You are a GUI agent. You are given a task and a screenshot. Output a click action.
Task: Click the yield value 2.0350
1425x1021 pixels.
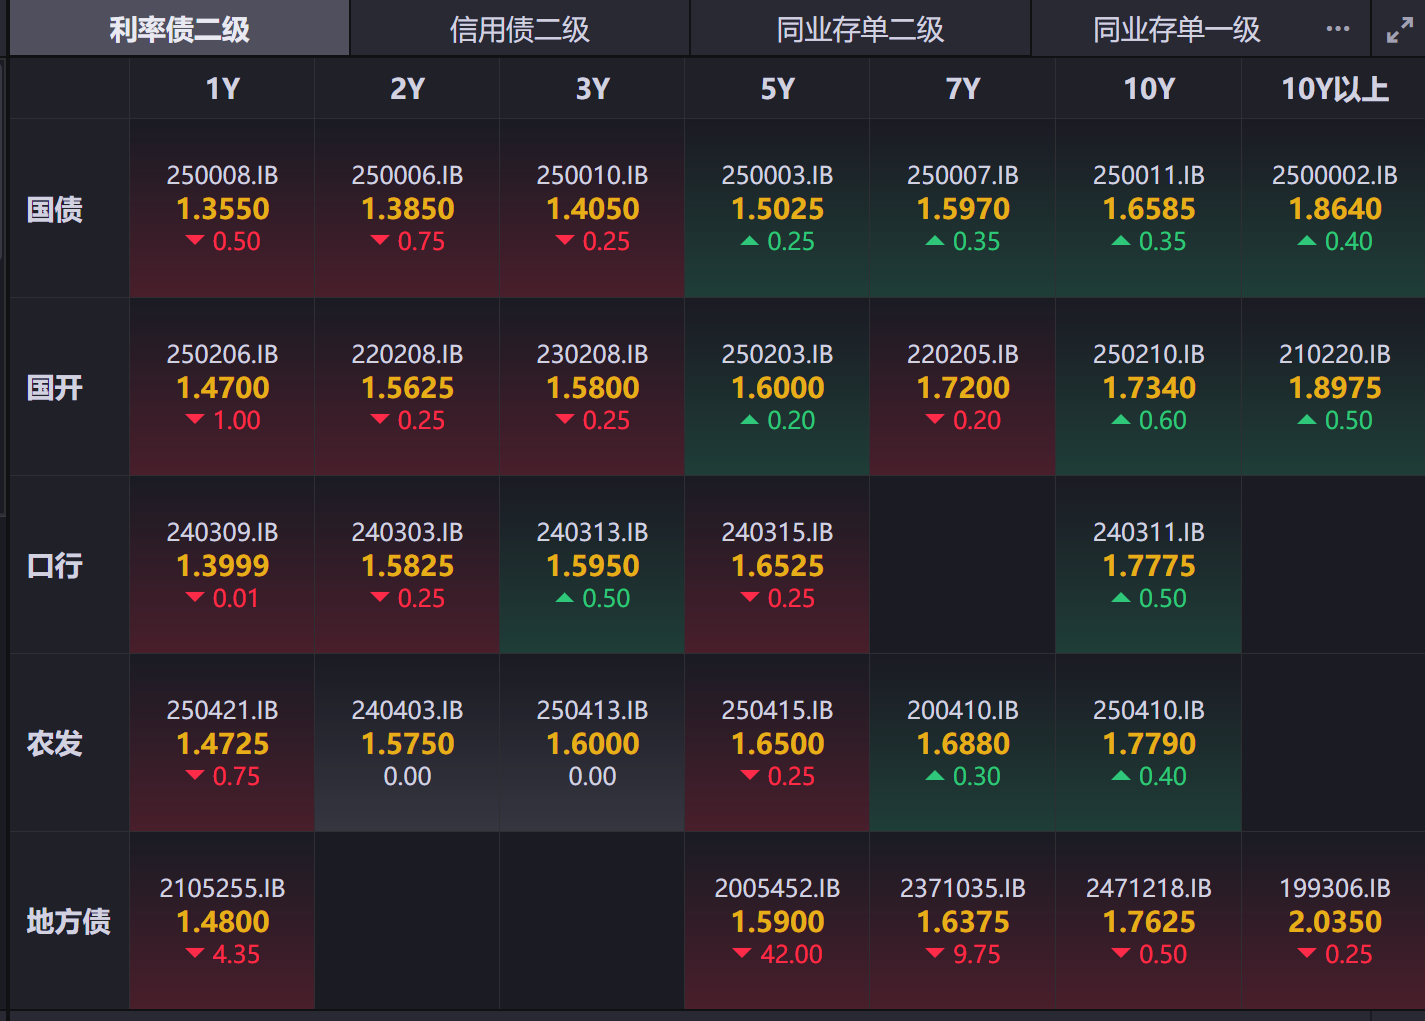[x=1335, y=922]
